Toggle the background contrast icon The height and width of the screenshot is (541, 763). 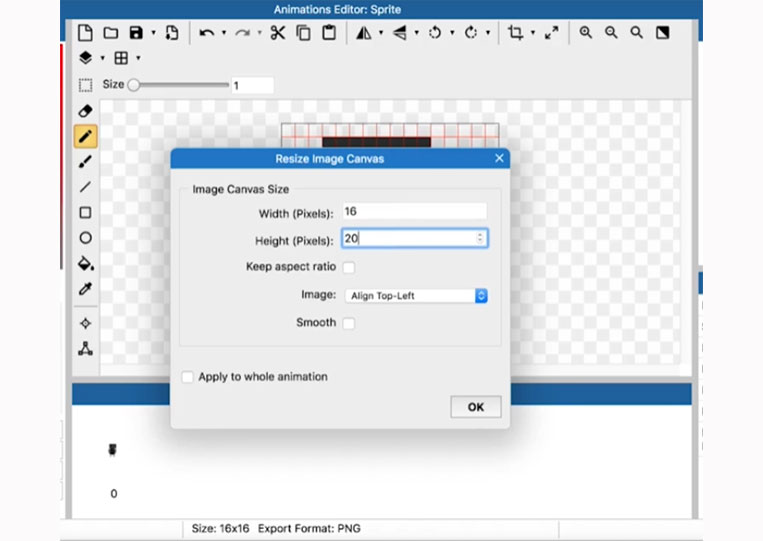point(663,33)
